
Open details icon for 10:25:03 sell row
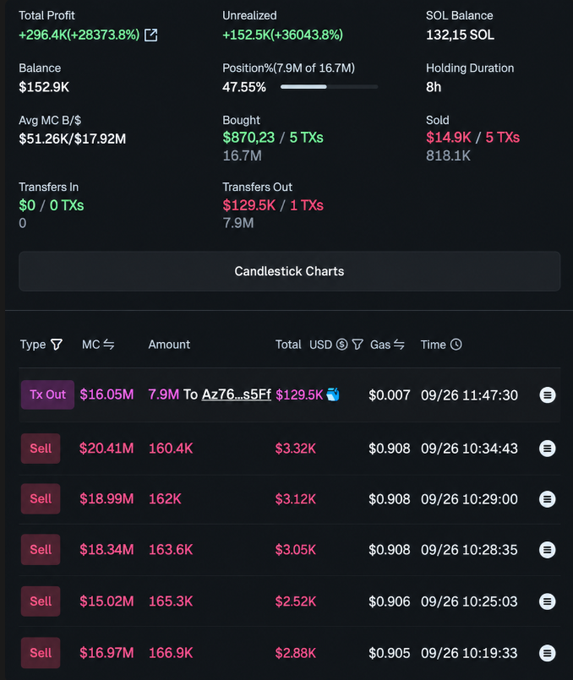coord(547,602)
